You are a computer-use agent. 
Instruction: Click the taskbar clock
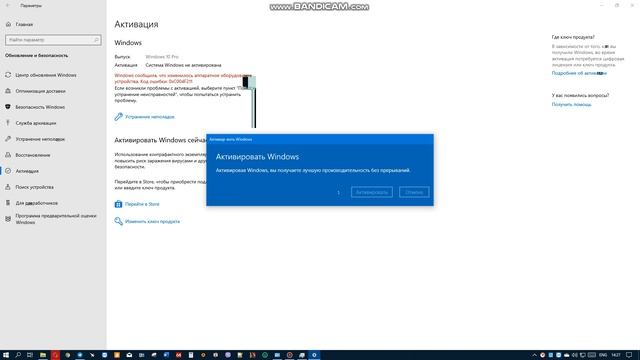pyautogui.click(x=616, y=355)
